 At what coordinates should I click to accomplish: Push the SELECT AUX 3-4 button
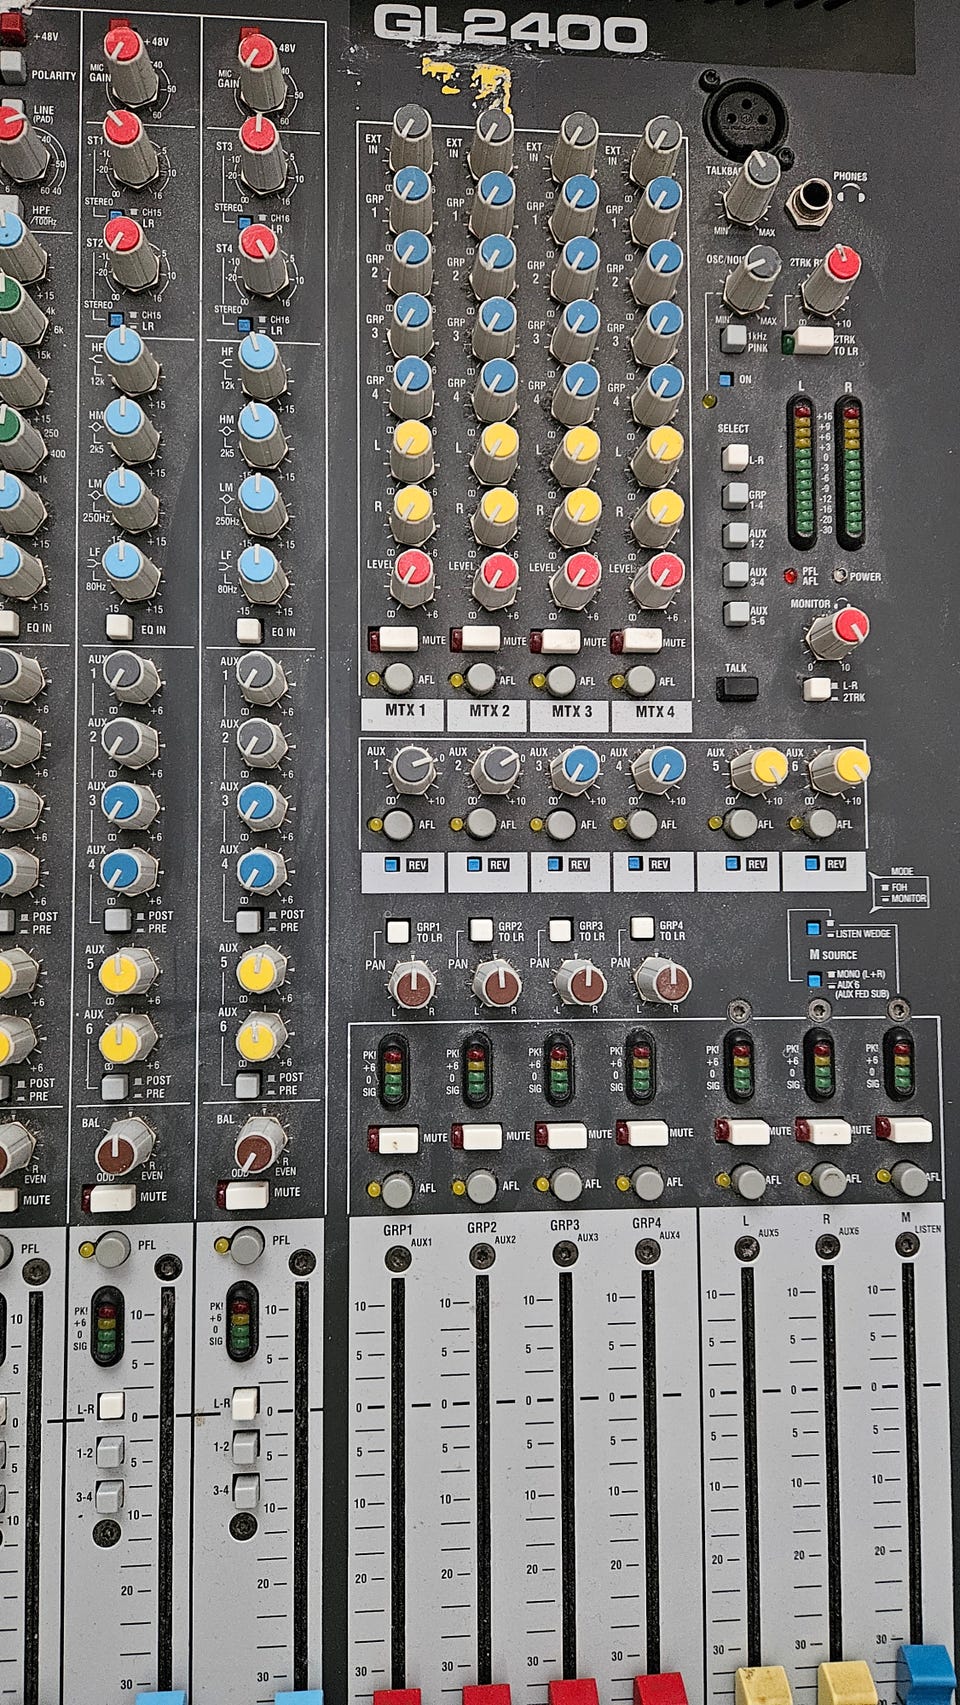point(736,574)
